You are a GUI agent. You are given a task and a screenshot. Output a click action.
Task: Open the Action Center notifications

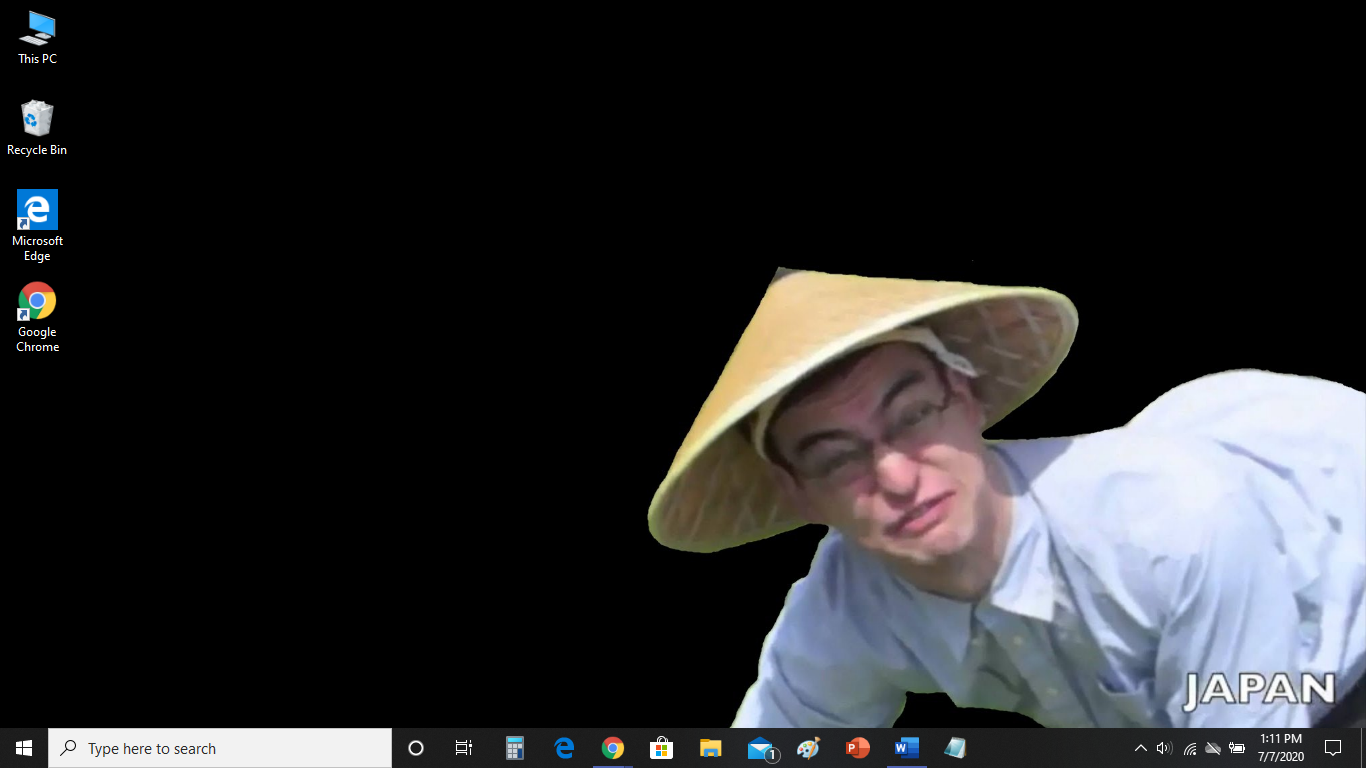pos(1332,748)
